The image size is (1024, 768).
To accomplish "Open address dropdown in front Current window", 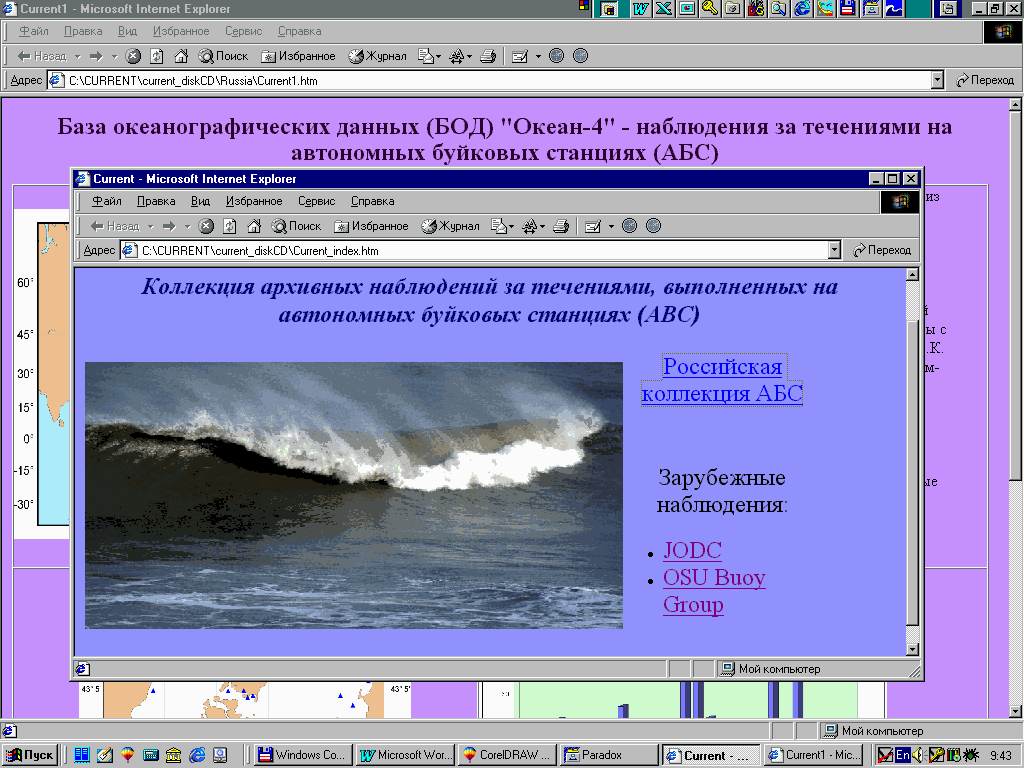I will point(835,250).
